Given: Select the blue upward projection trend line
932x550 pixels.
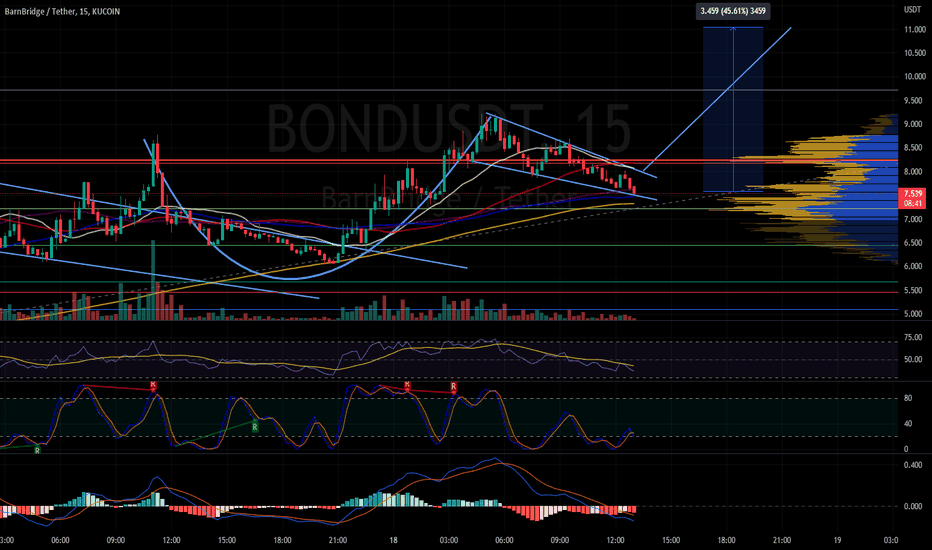Looking at the screenshot, I should [x=717, y=99].
